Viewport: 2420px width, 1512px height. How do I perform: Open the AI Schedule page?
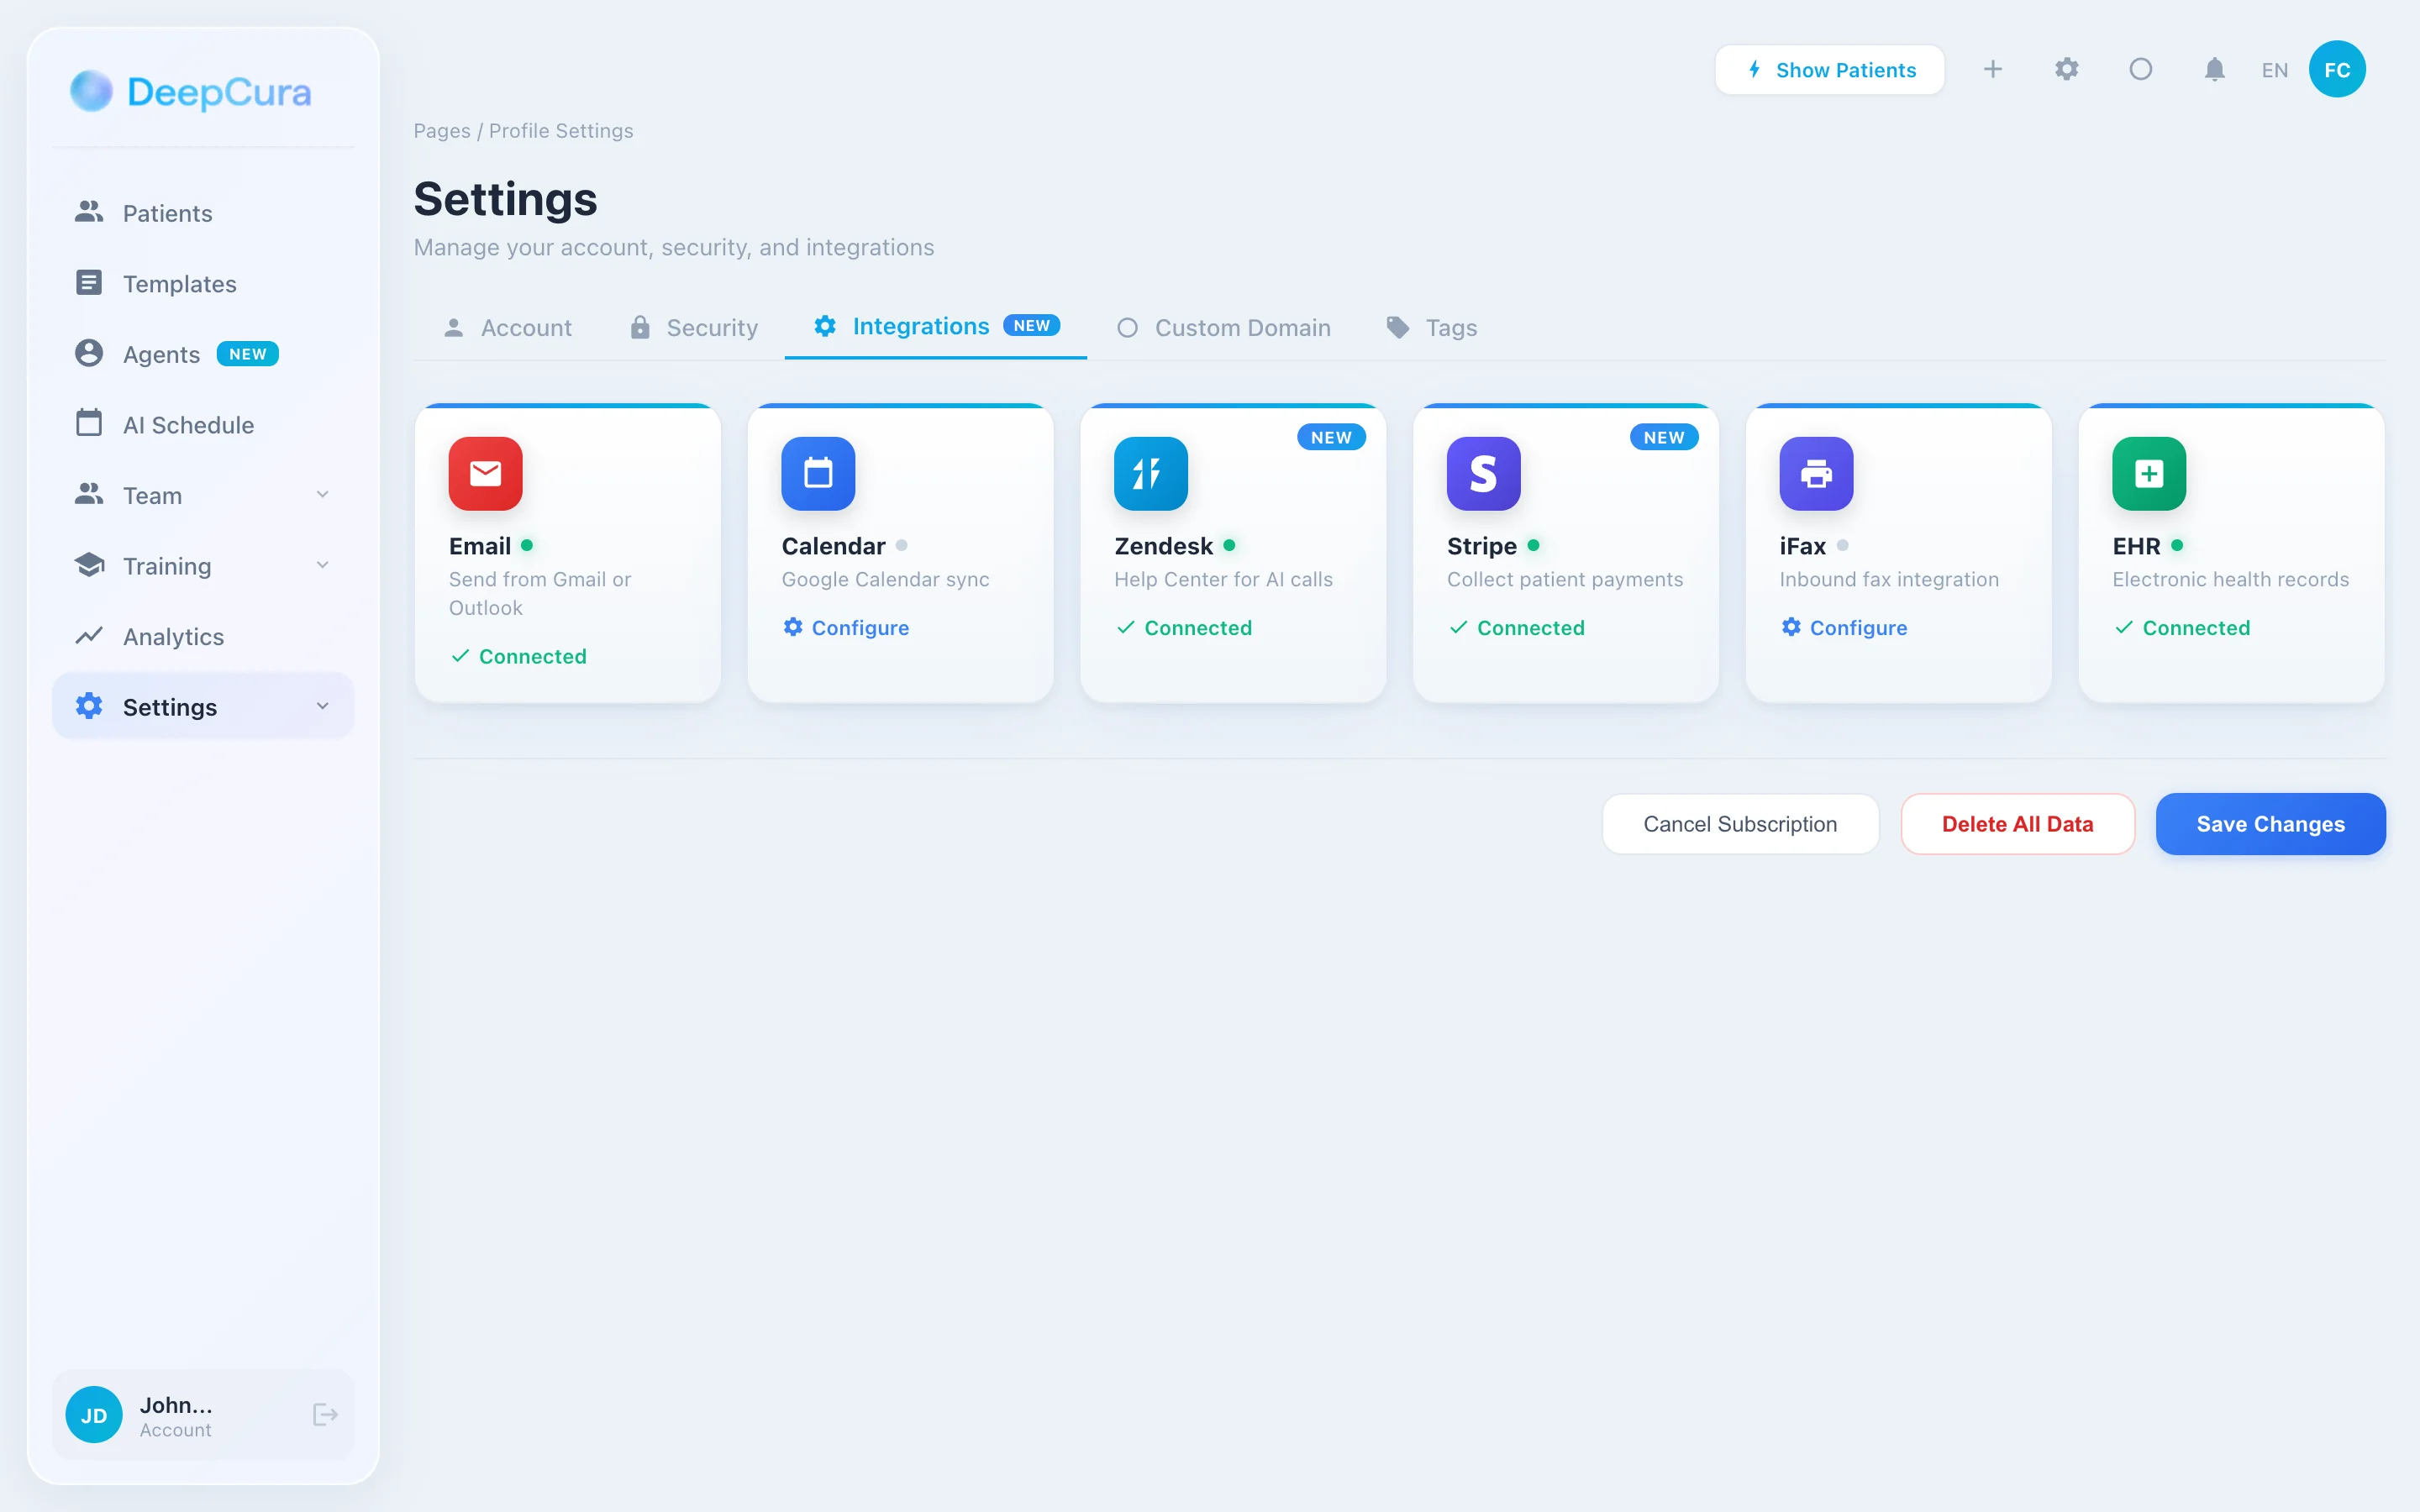click(x=188, y=424)
